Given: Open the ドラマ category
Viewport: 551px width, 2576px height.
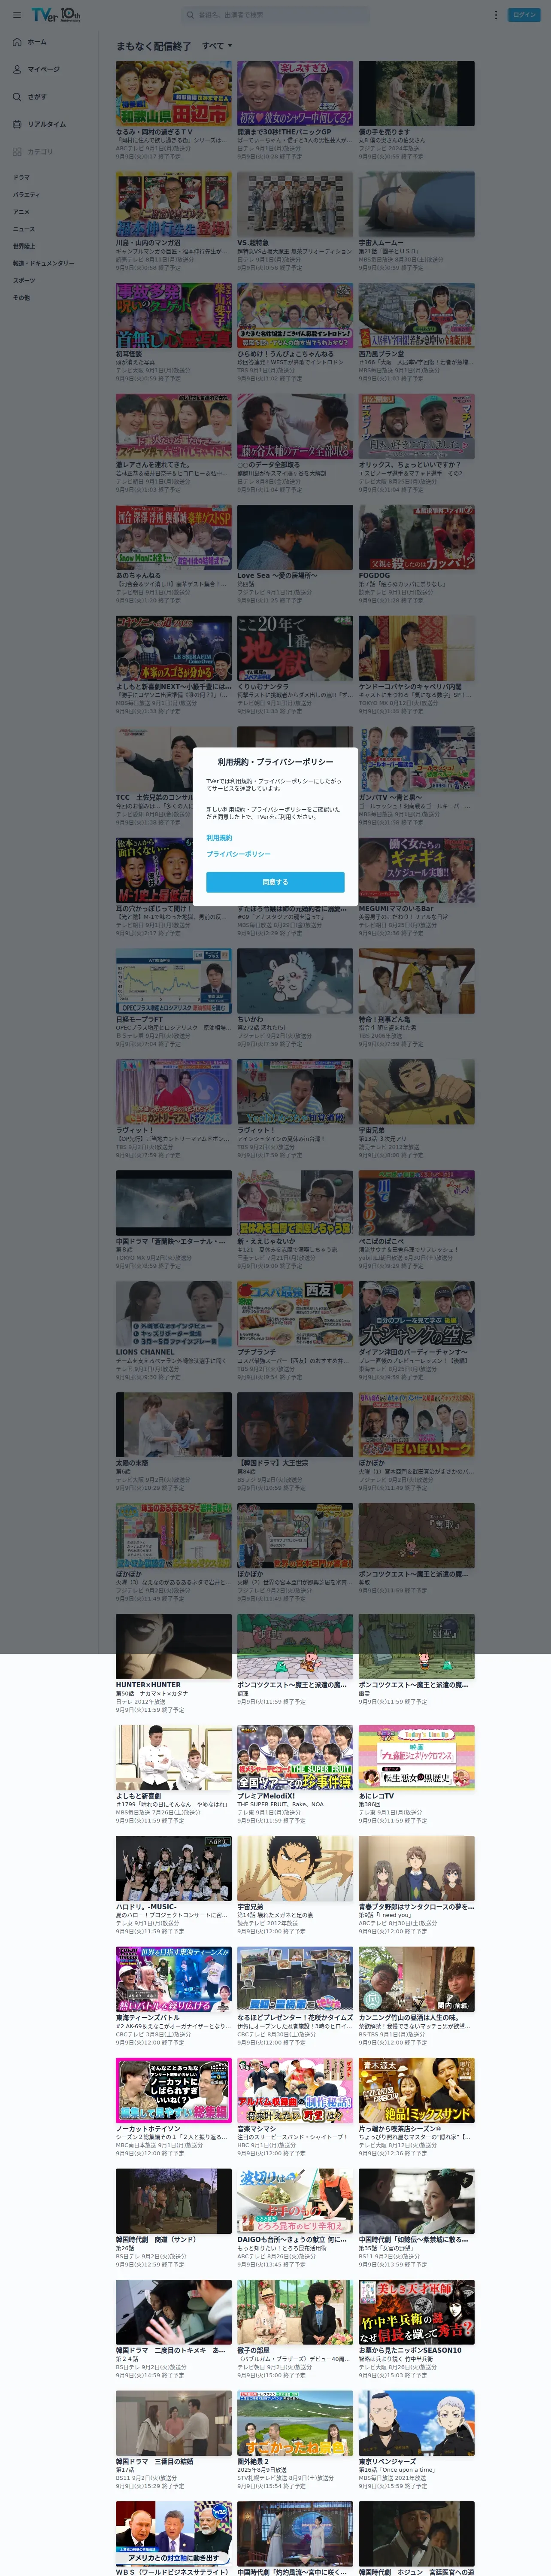Looking at the screenshot, I should [x=21, y=177].
